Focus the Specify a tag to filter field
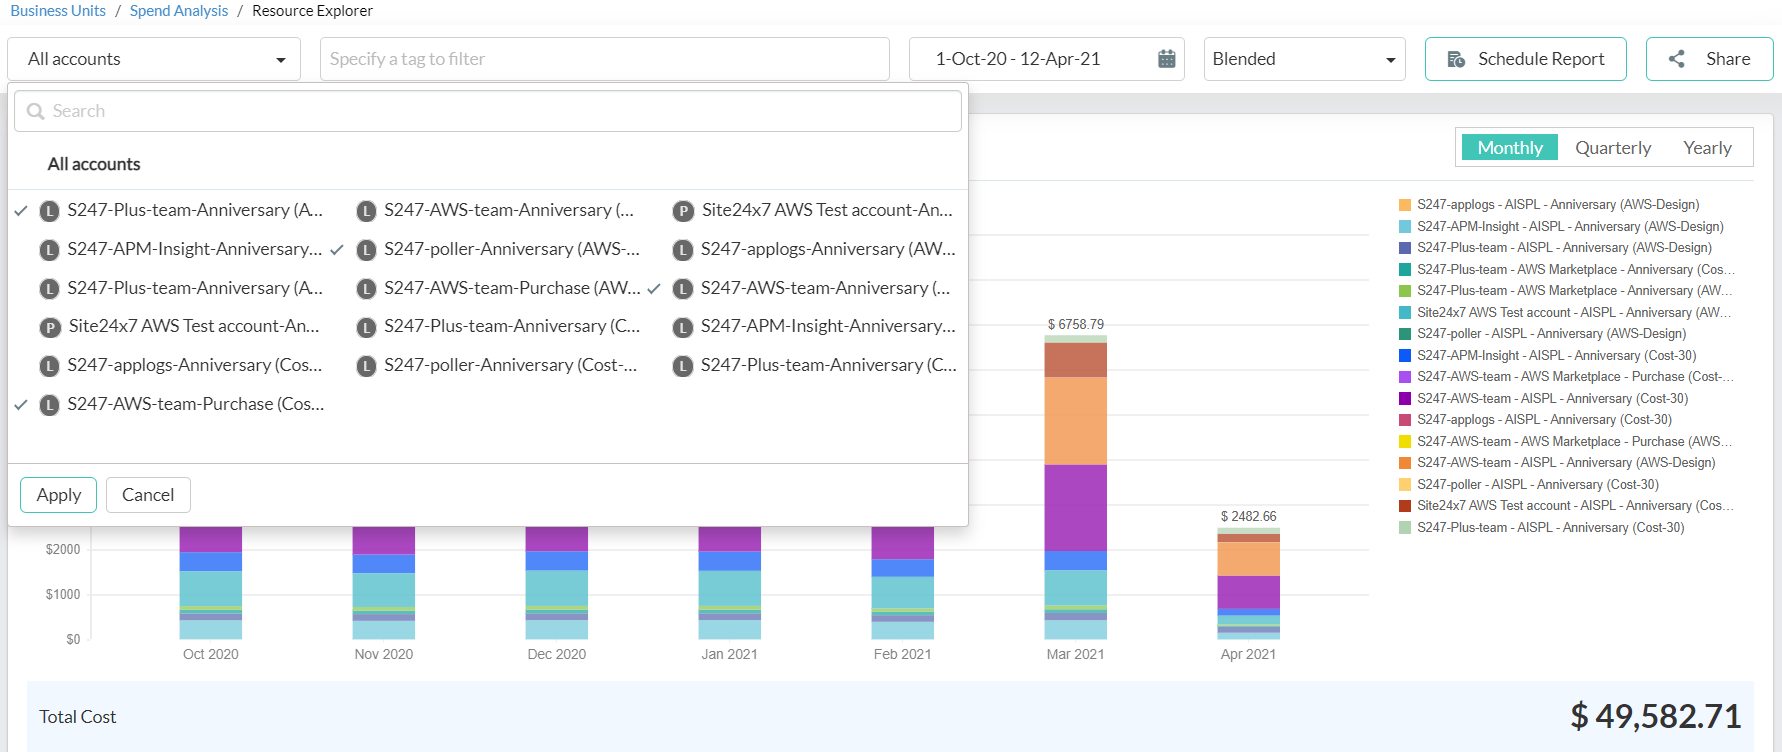Image resolution: width=1782 pixels, height=752 pixels. [x=604, y=59]
